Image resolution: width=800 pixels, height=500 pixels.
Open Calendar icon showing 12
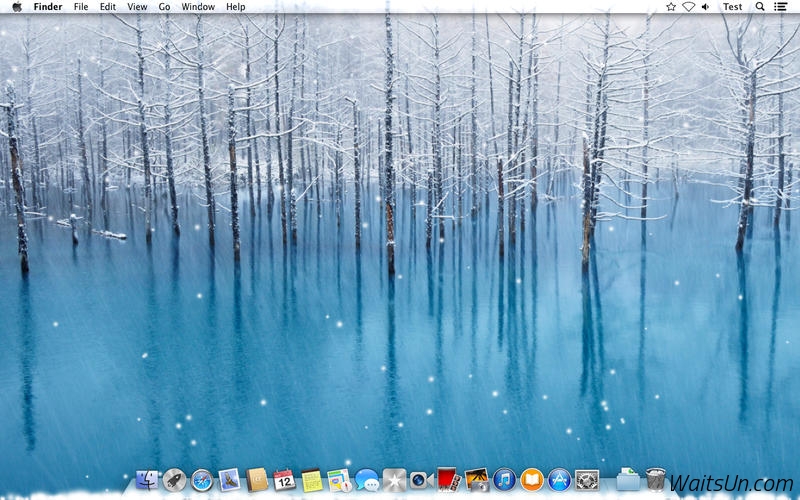[284, 480]
